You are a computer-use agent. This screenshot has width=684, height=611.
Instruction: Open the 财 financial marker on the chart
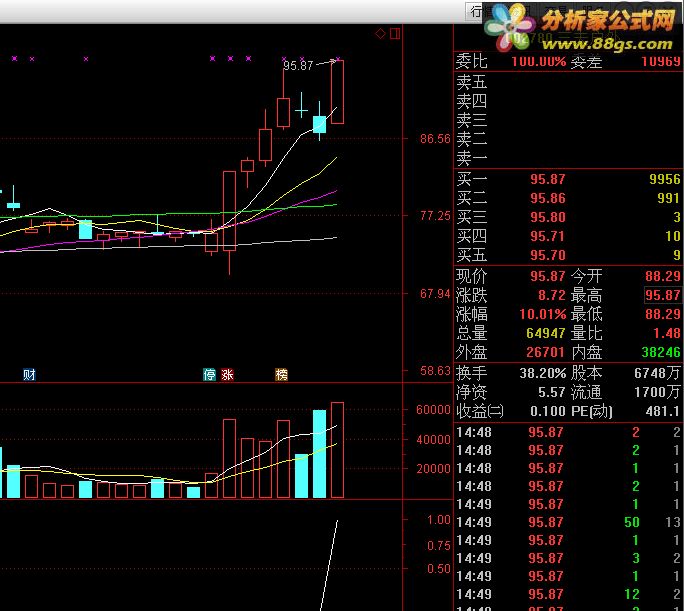[x=29, y=374]
